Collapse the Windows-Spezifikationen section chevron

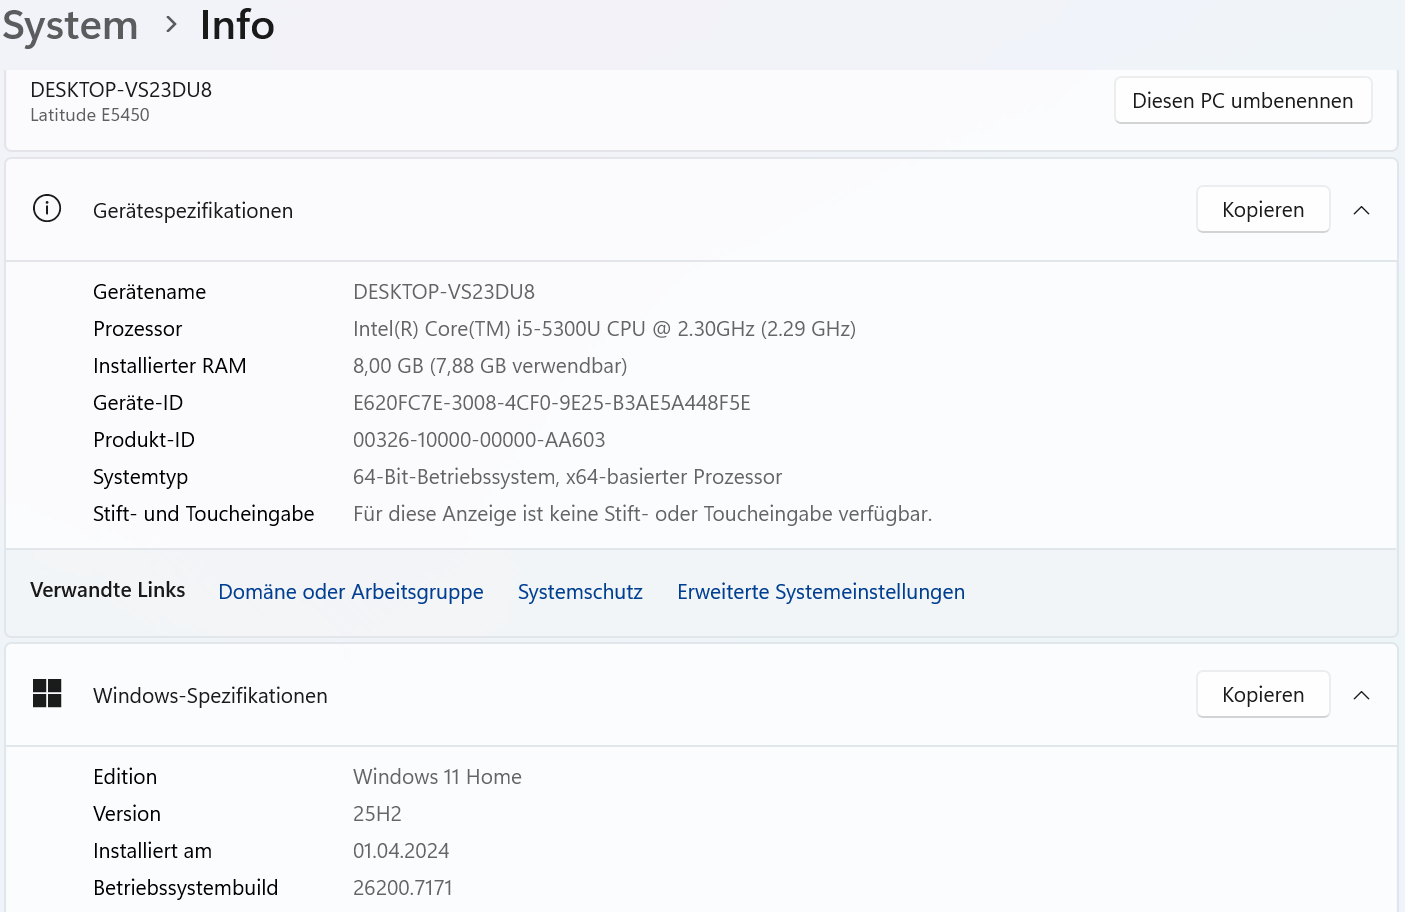[1361, 695]
